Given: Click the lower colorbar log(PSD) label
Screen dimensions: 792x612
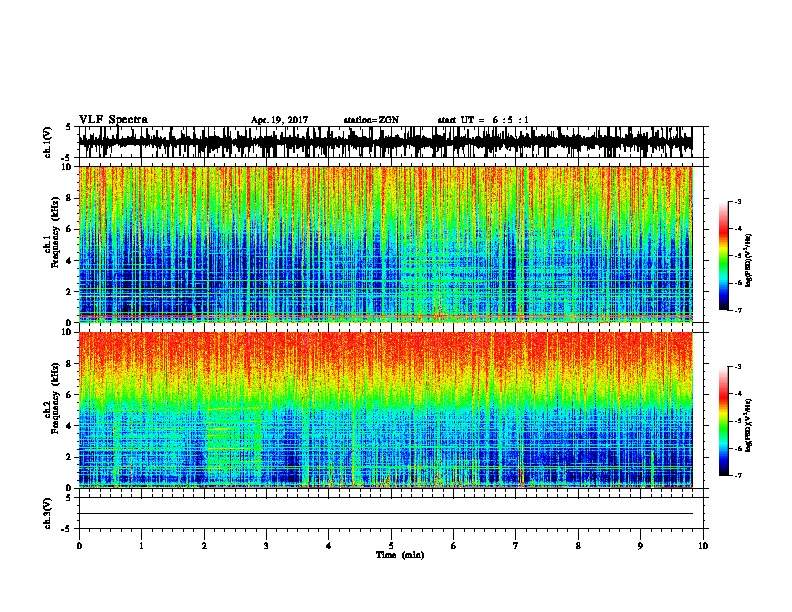Looking at the screenshot, I should click(x=748, y=424).
